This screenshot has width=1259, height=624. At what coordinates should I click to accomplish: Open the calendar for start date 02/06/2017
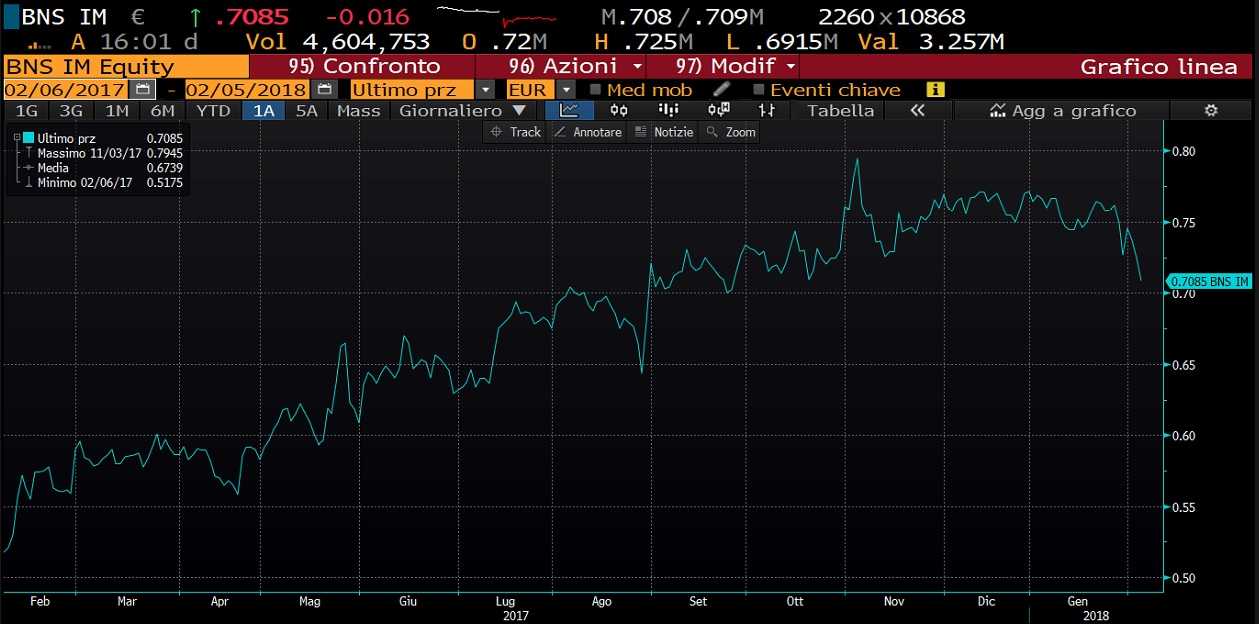click(145, 90)
